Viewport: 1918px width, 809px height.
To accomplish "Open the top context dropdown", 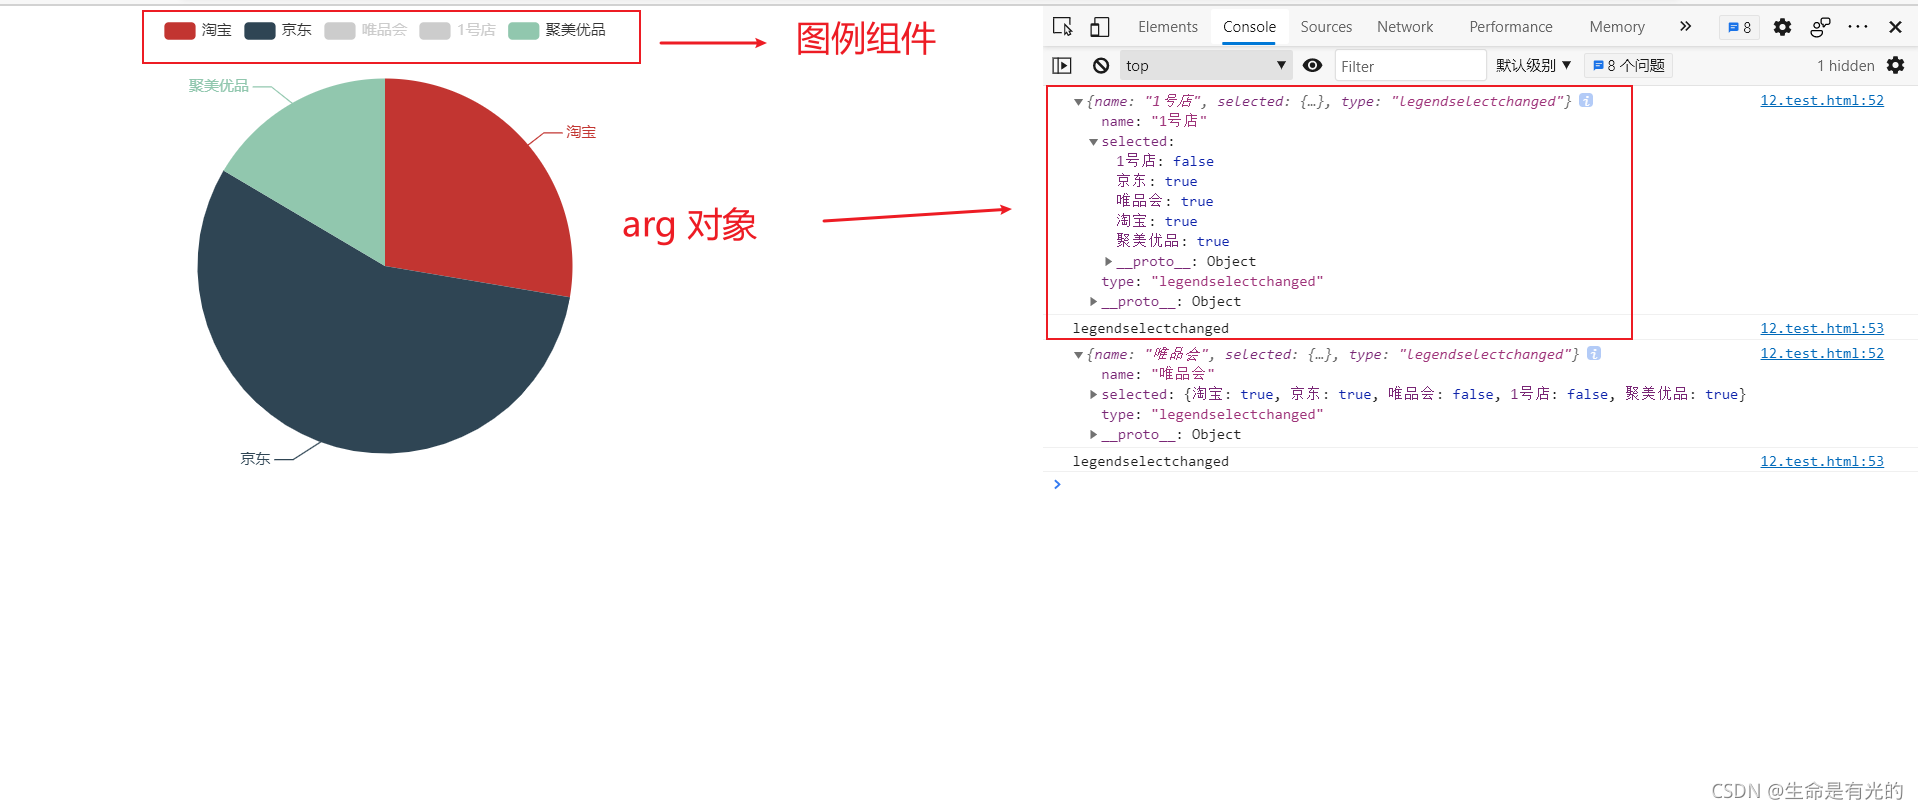I will [x=1206, y=66].
